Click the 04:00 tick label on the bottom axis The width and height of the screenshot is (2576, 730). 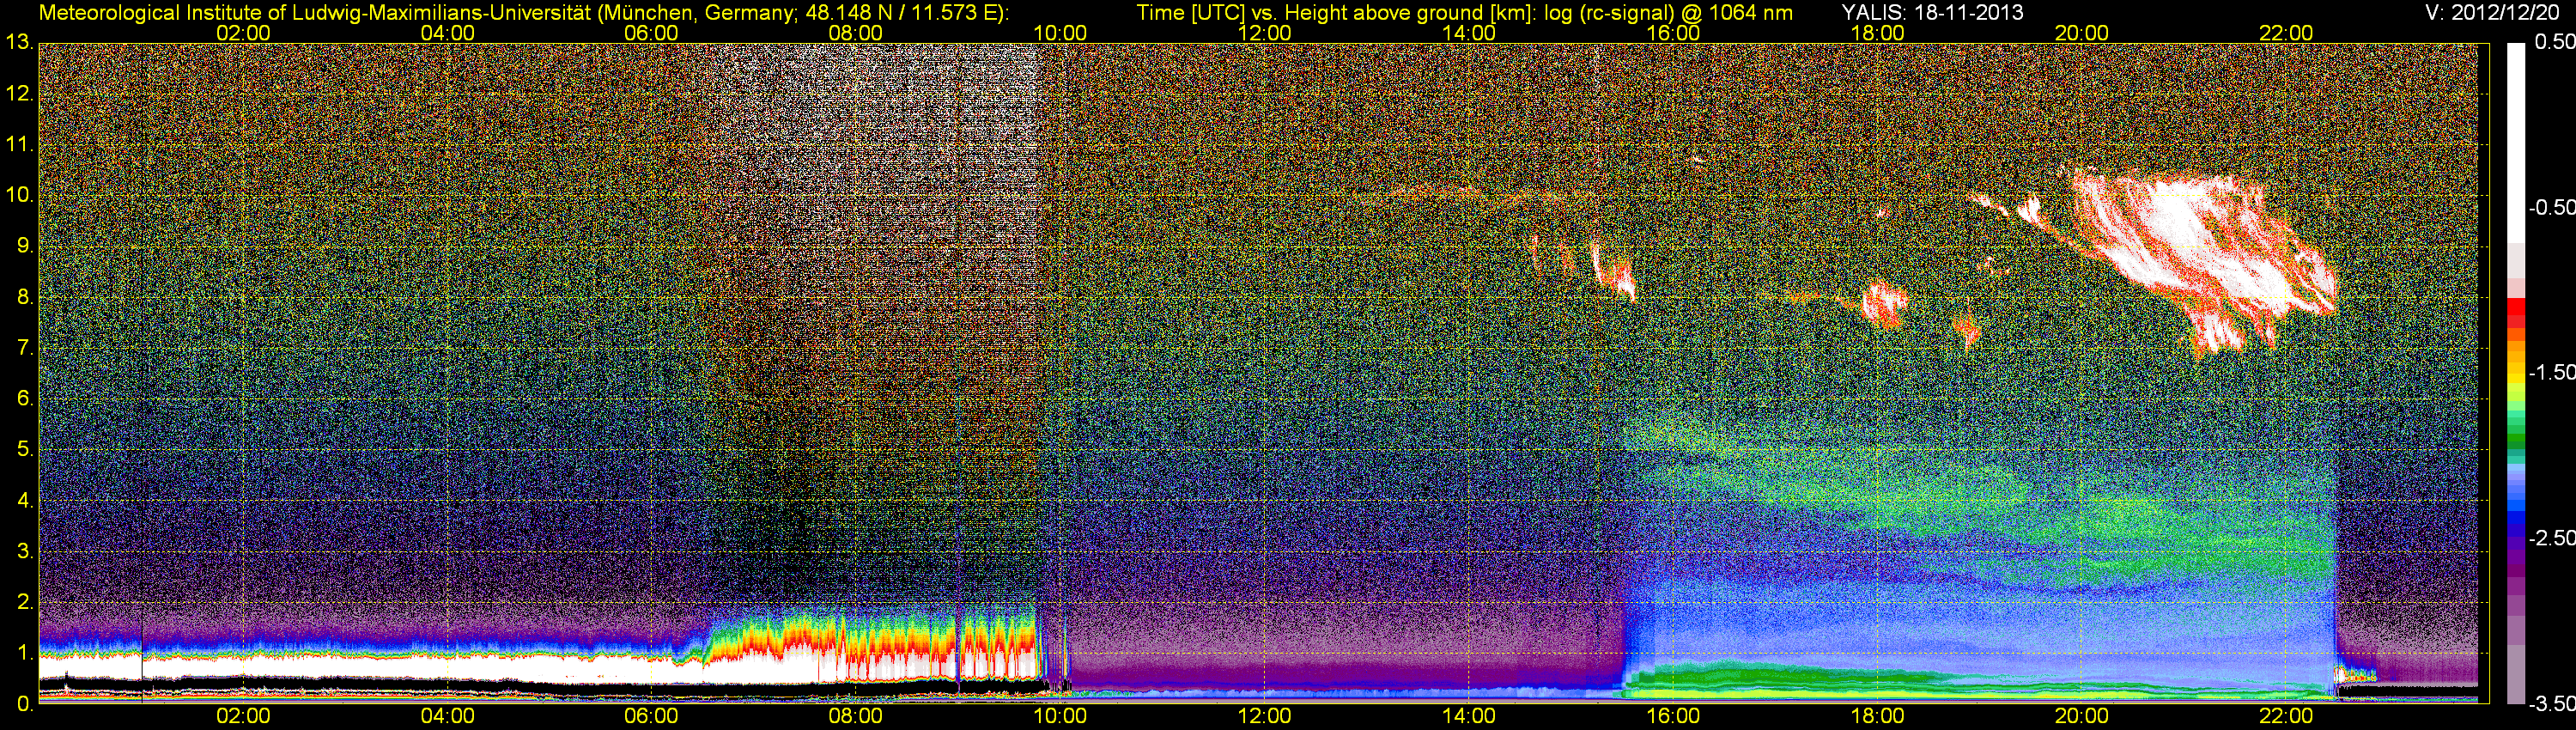click(x=447, y=716)
